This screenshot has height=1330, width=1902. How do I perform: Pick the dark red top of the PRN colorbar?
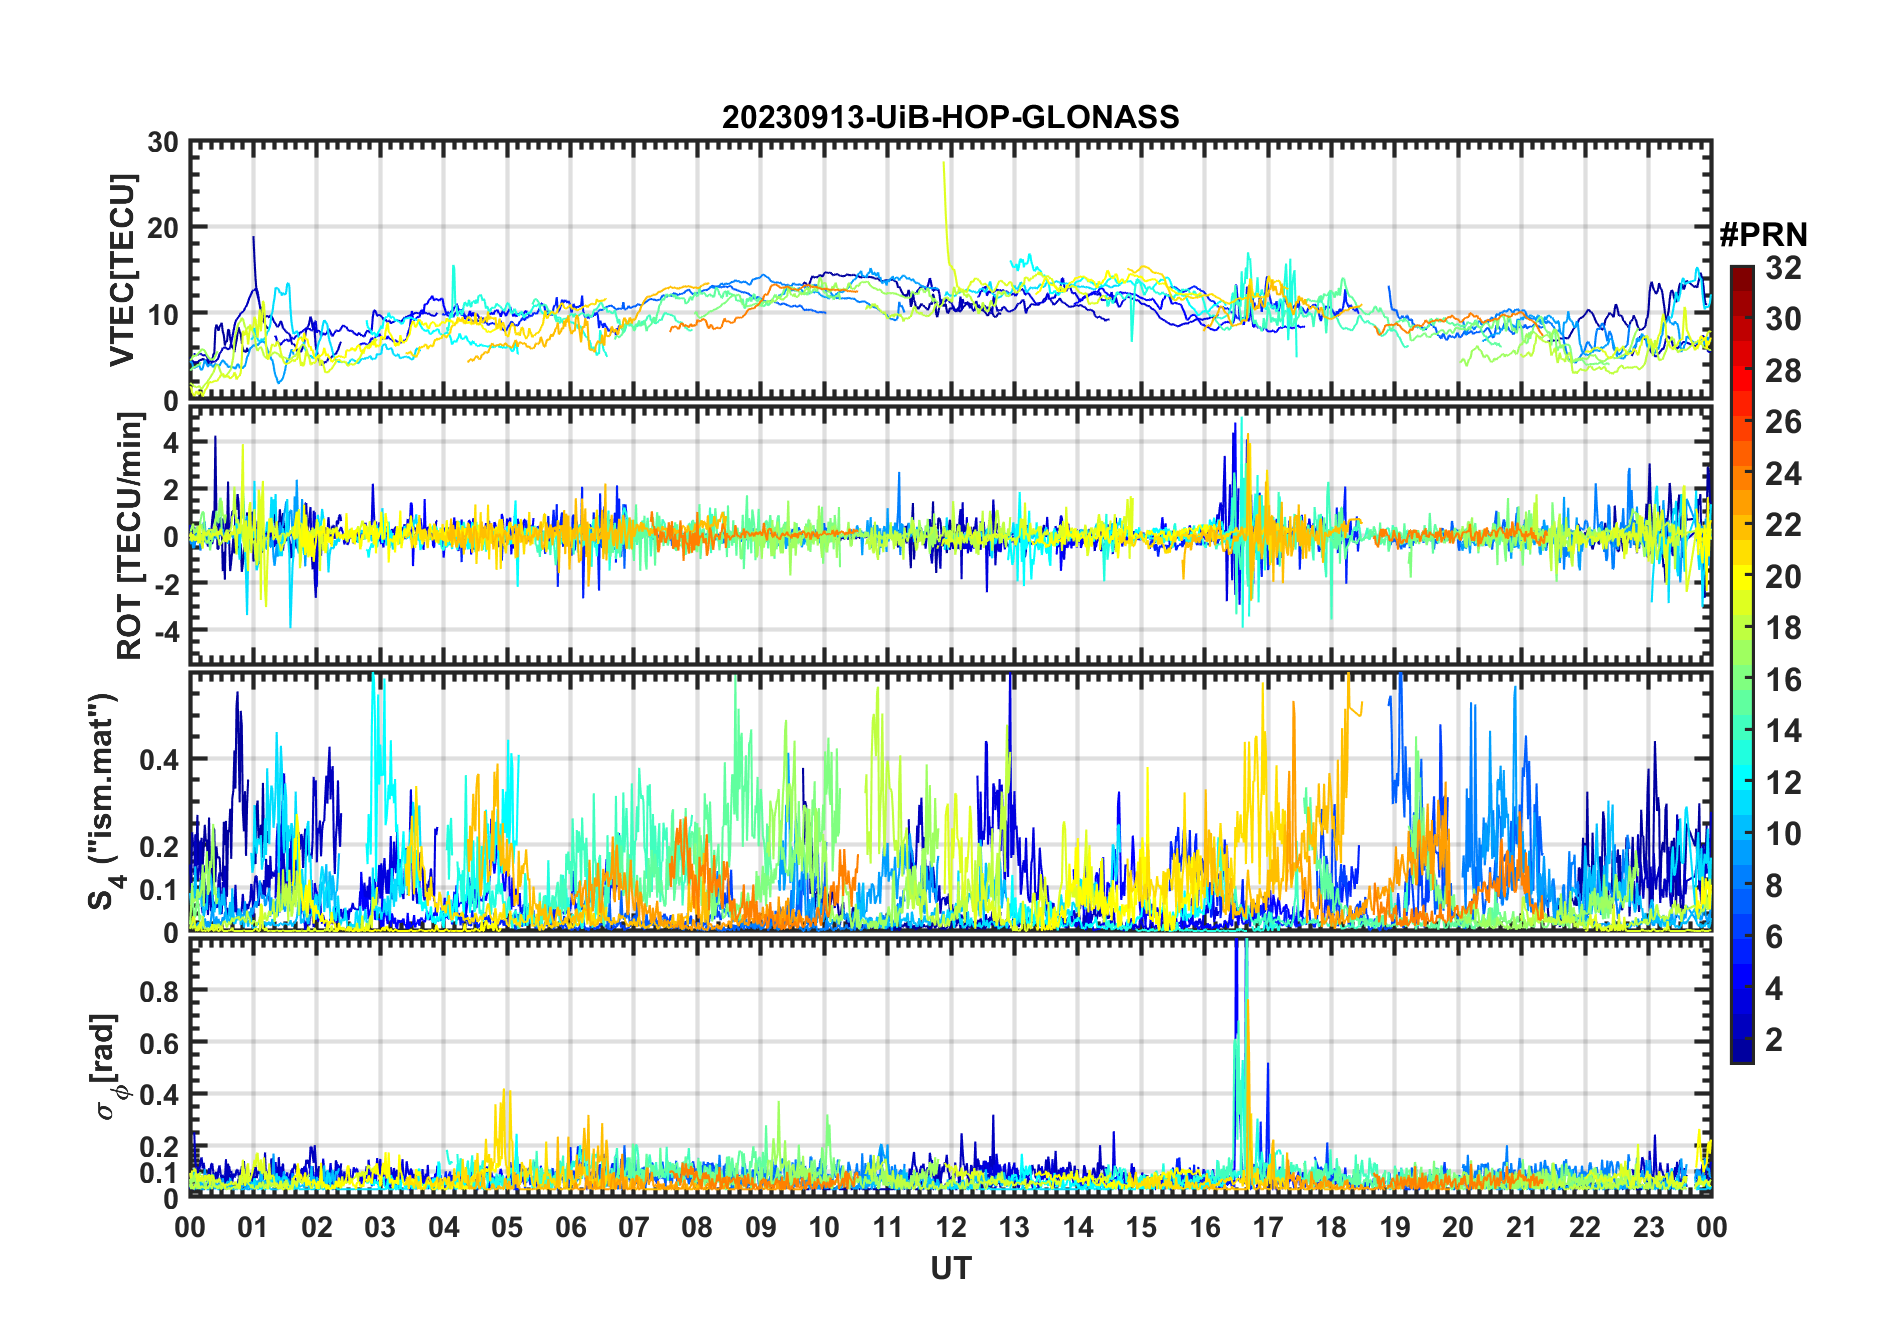[1741, 272]
